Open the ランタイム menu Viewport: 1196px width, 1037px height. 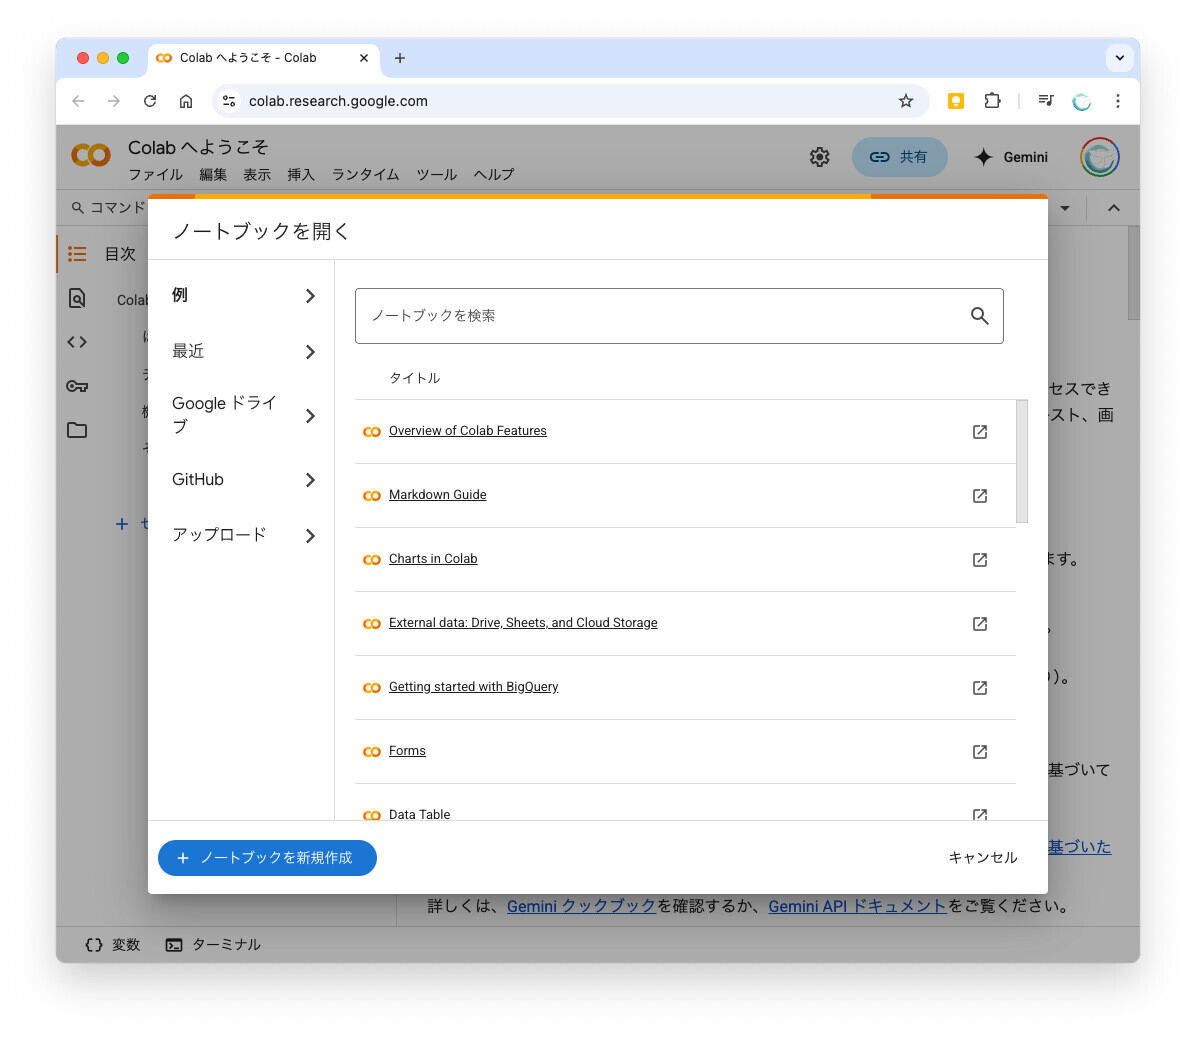click(365, 175)
